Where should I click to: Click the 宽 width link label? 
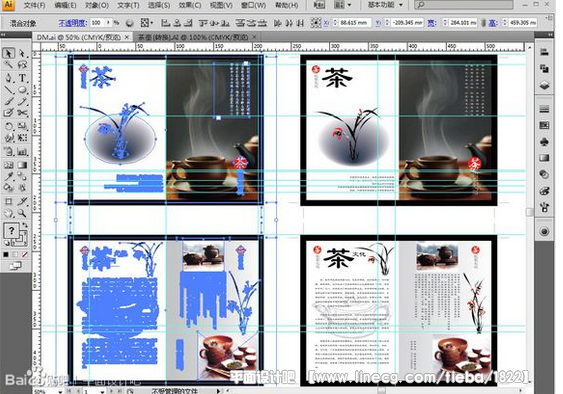pos(431,23)
